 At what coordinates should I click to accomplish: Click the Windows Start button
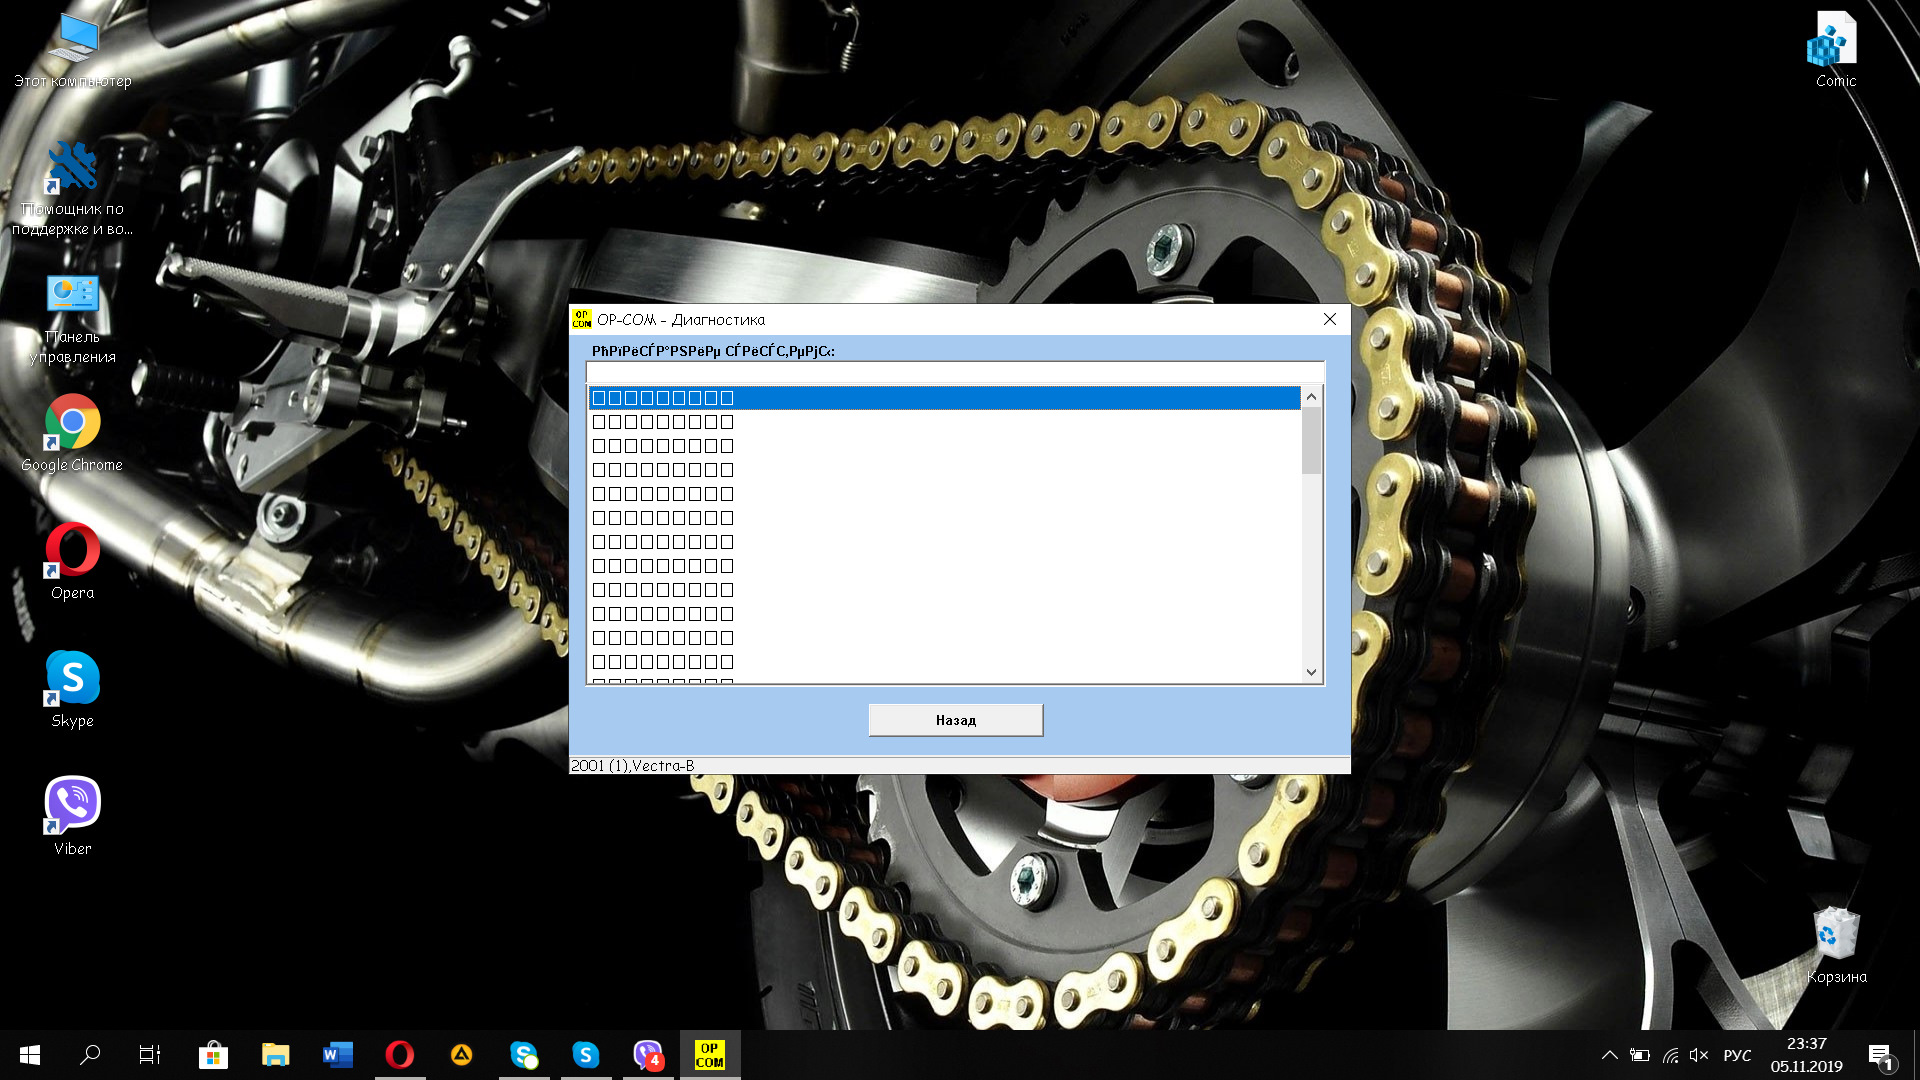coord(30,1055)
